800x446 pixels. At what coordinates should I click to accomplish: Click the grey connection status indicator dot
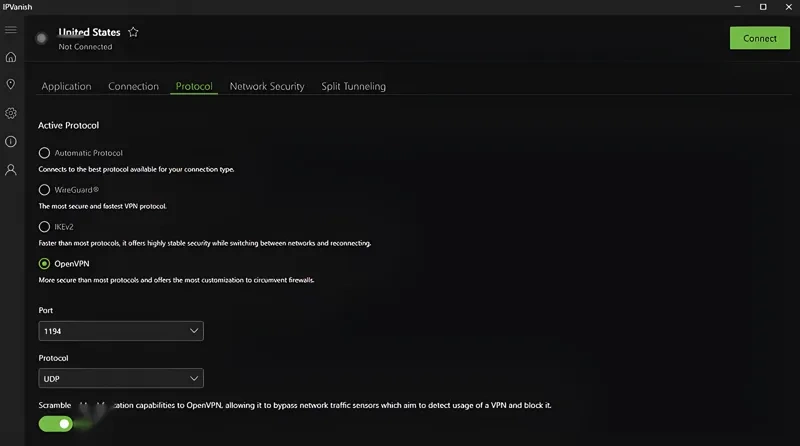pyautogui.click(x=41, y=38)
